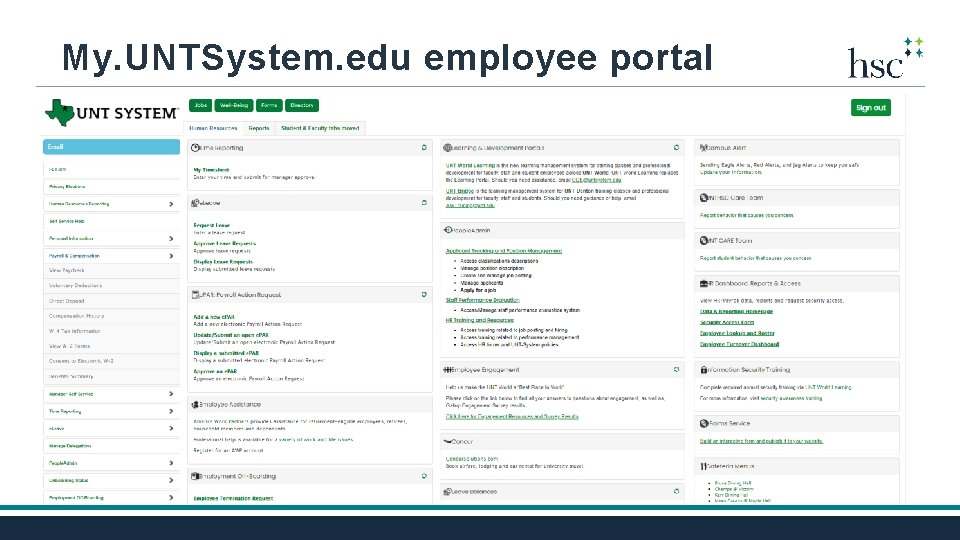
Task: Refresh the Learning & Development Portals panel
Action: (x=676, y=148)
